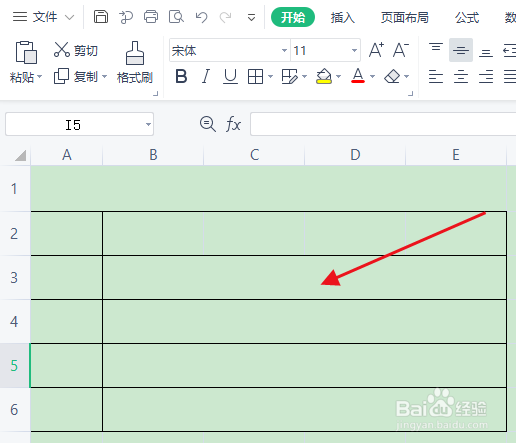Screen dimensions: 516x443
Task: Click the redo arrow icon
Action: coord(226,17)
